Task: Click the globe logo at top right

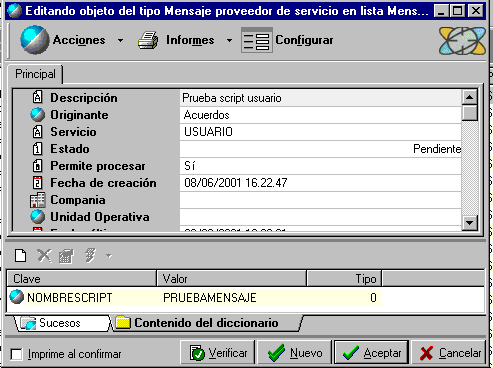Action: 462,41
